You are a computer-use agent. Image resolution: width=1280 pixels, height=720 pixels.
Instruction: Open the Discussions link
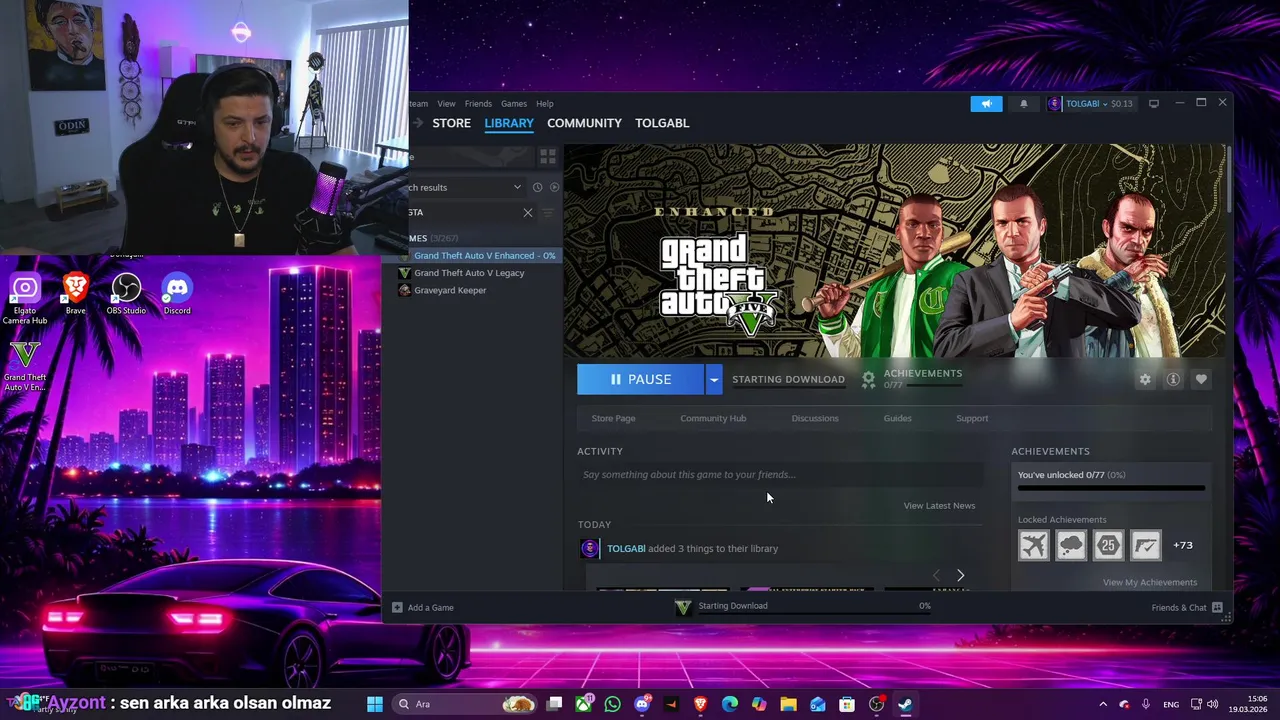click(x=815, y=418)
